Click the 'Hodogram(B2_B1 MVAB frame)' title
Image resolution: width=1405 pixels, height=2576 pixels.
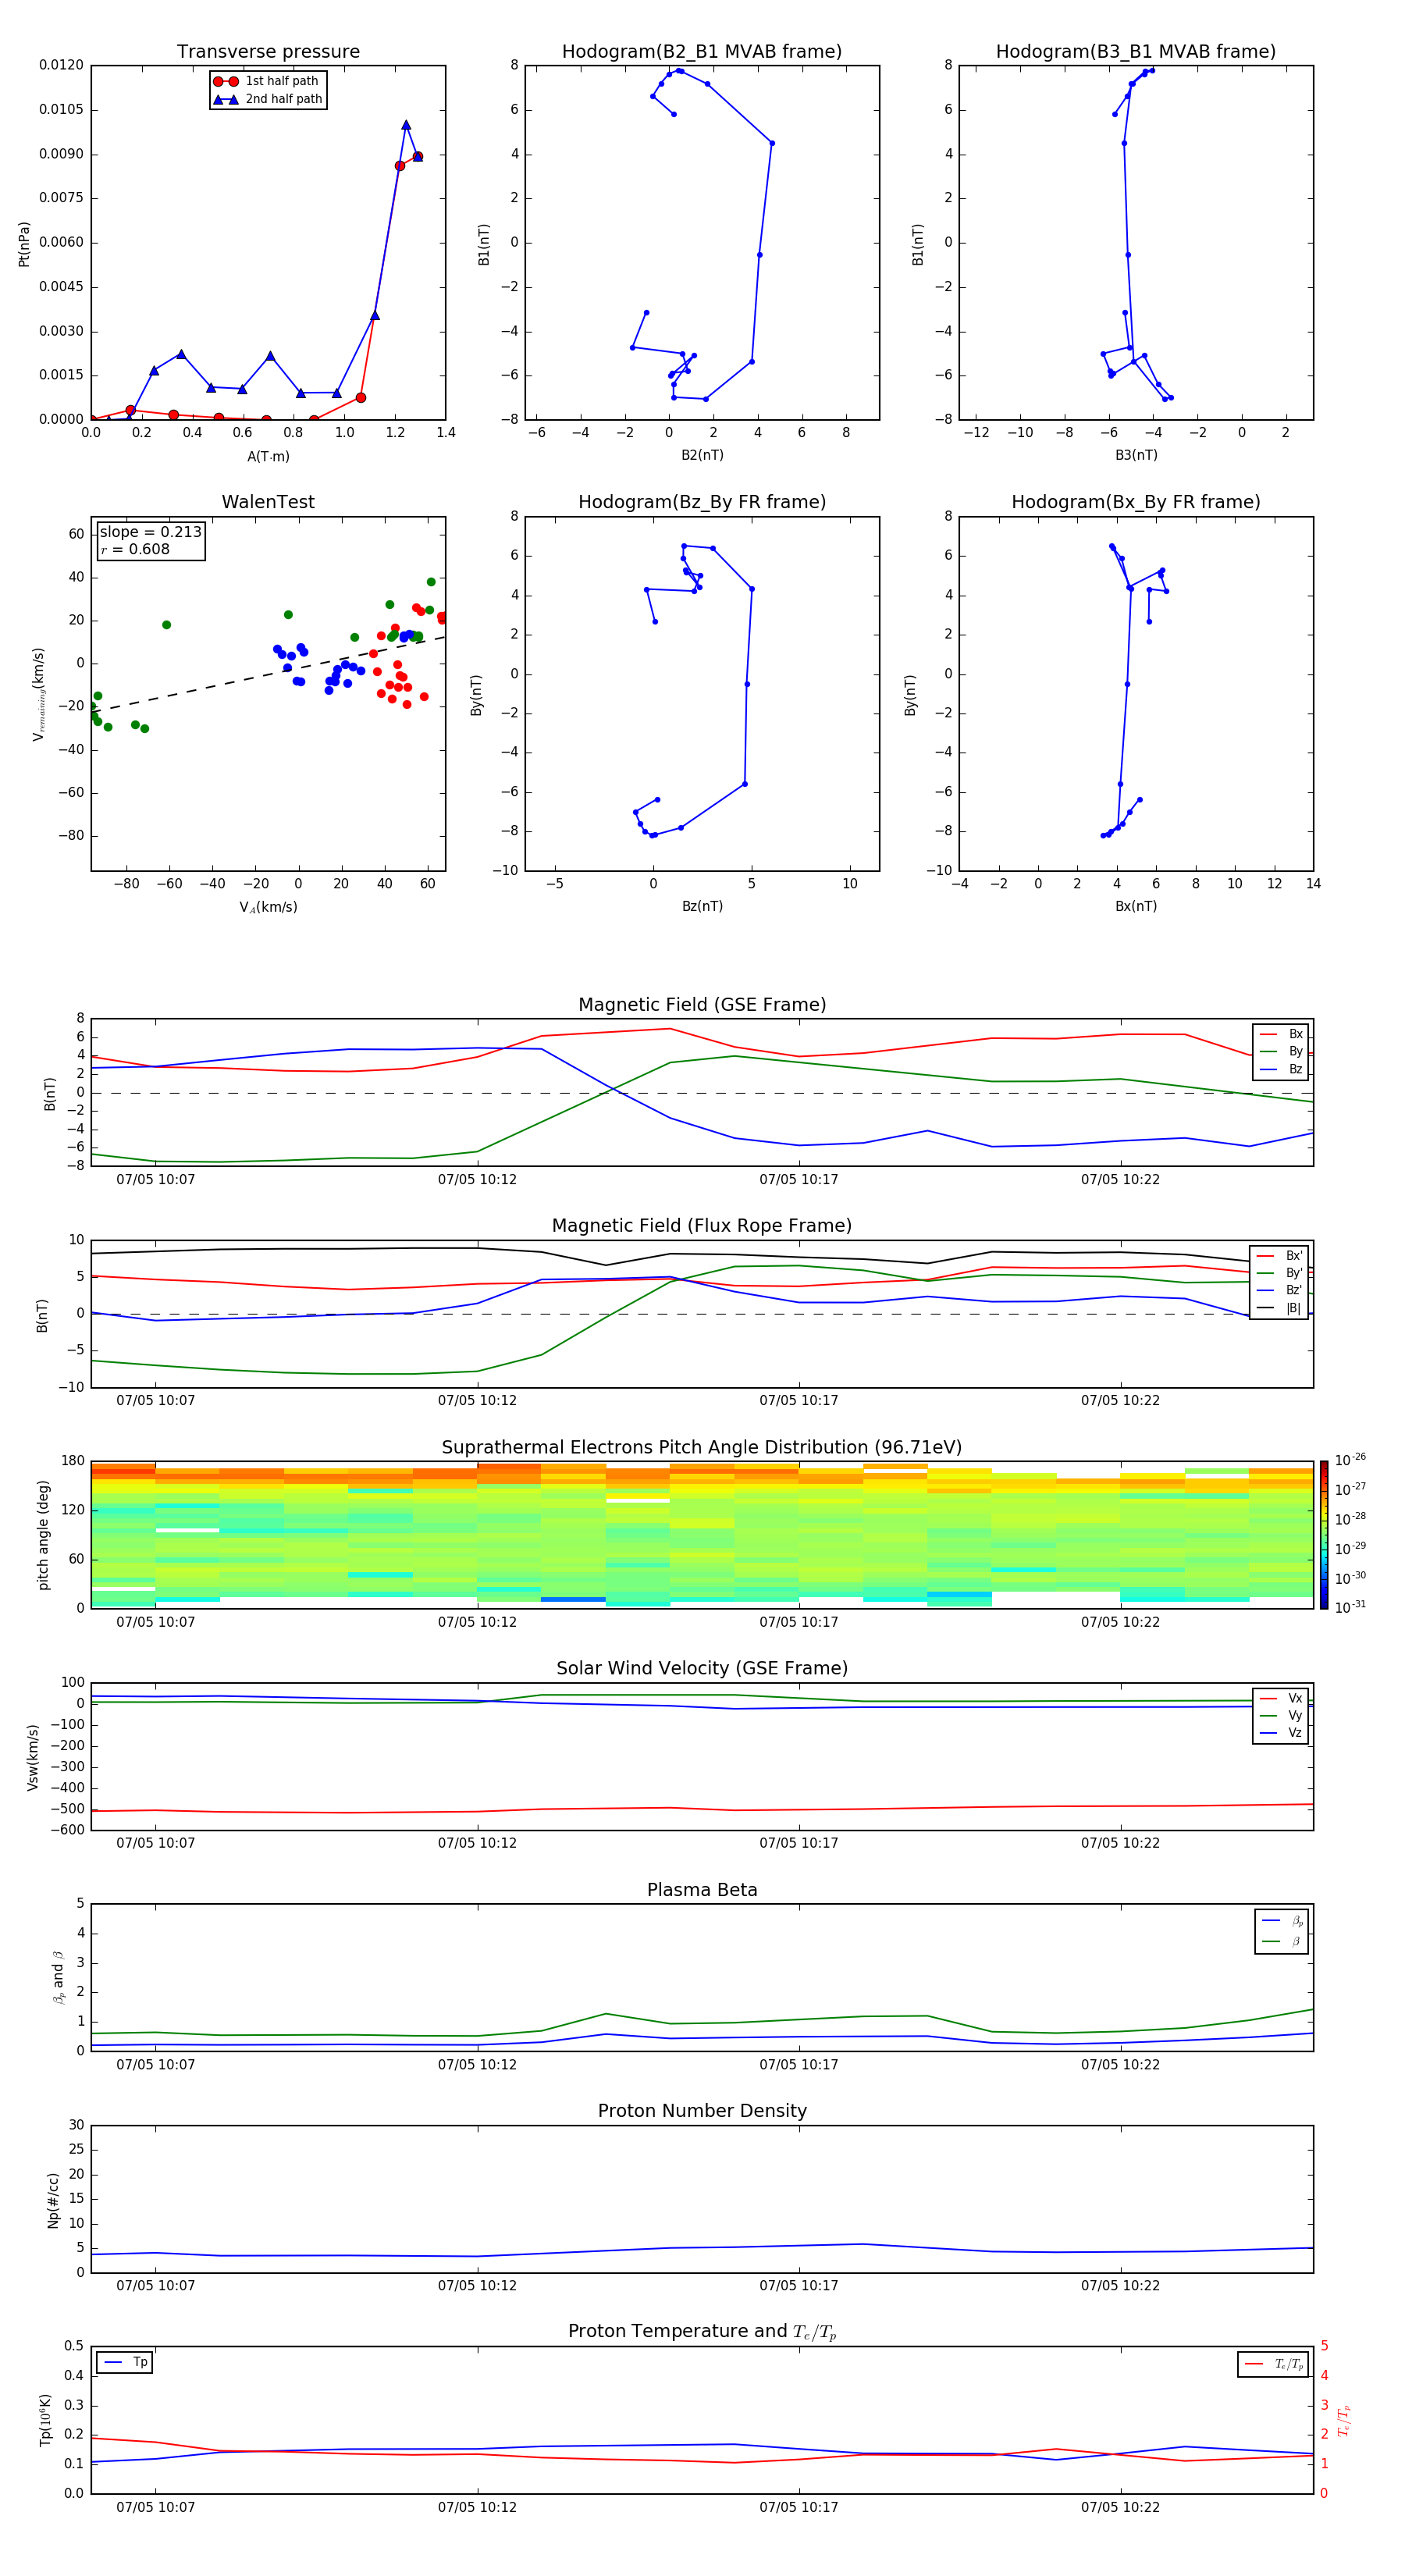702,51
